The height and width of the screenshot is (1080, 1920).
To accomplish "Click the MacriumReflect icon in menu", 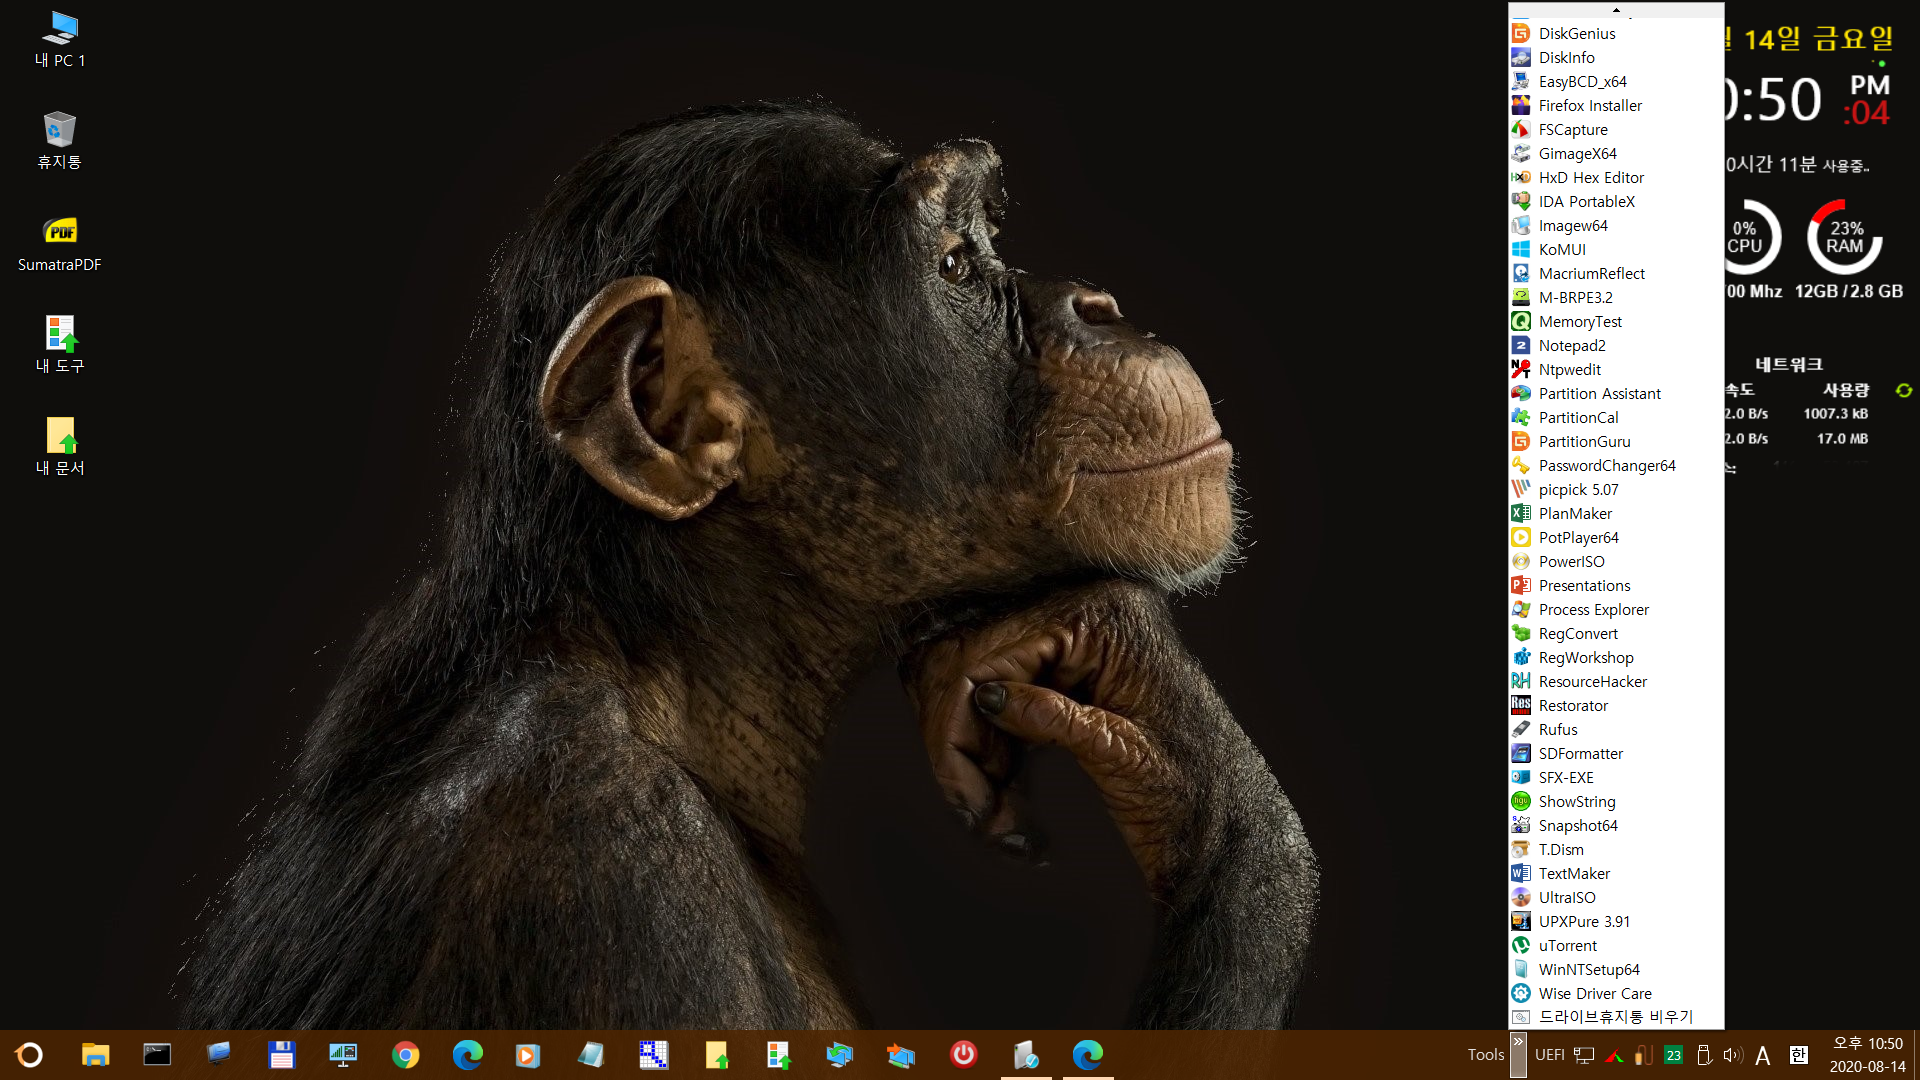I will (1521, 273).
